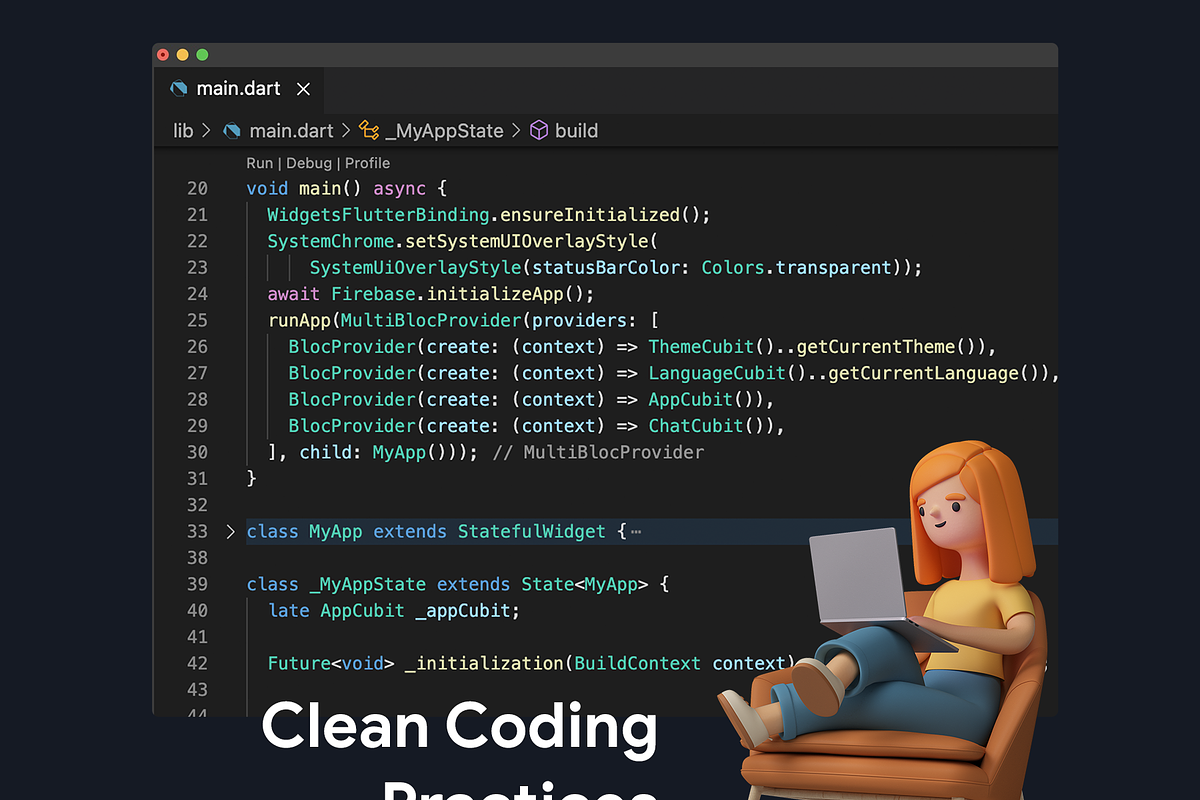Click 'ensureInitialized' on line 21

(590, 214)
